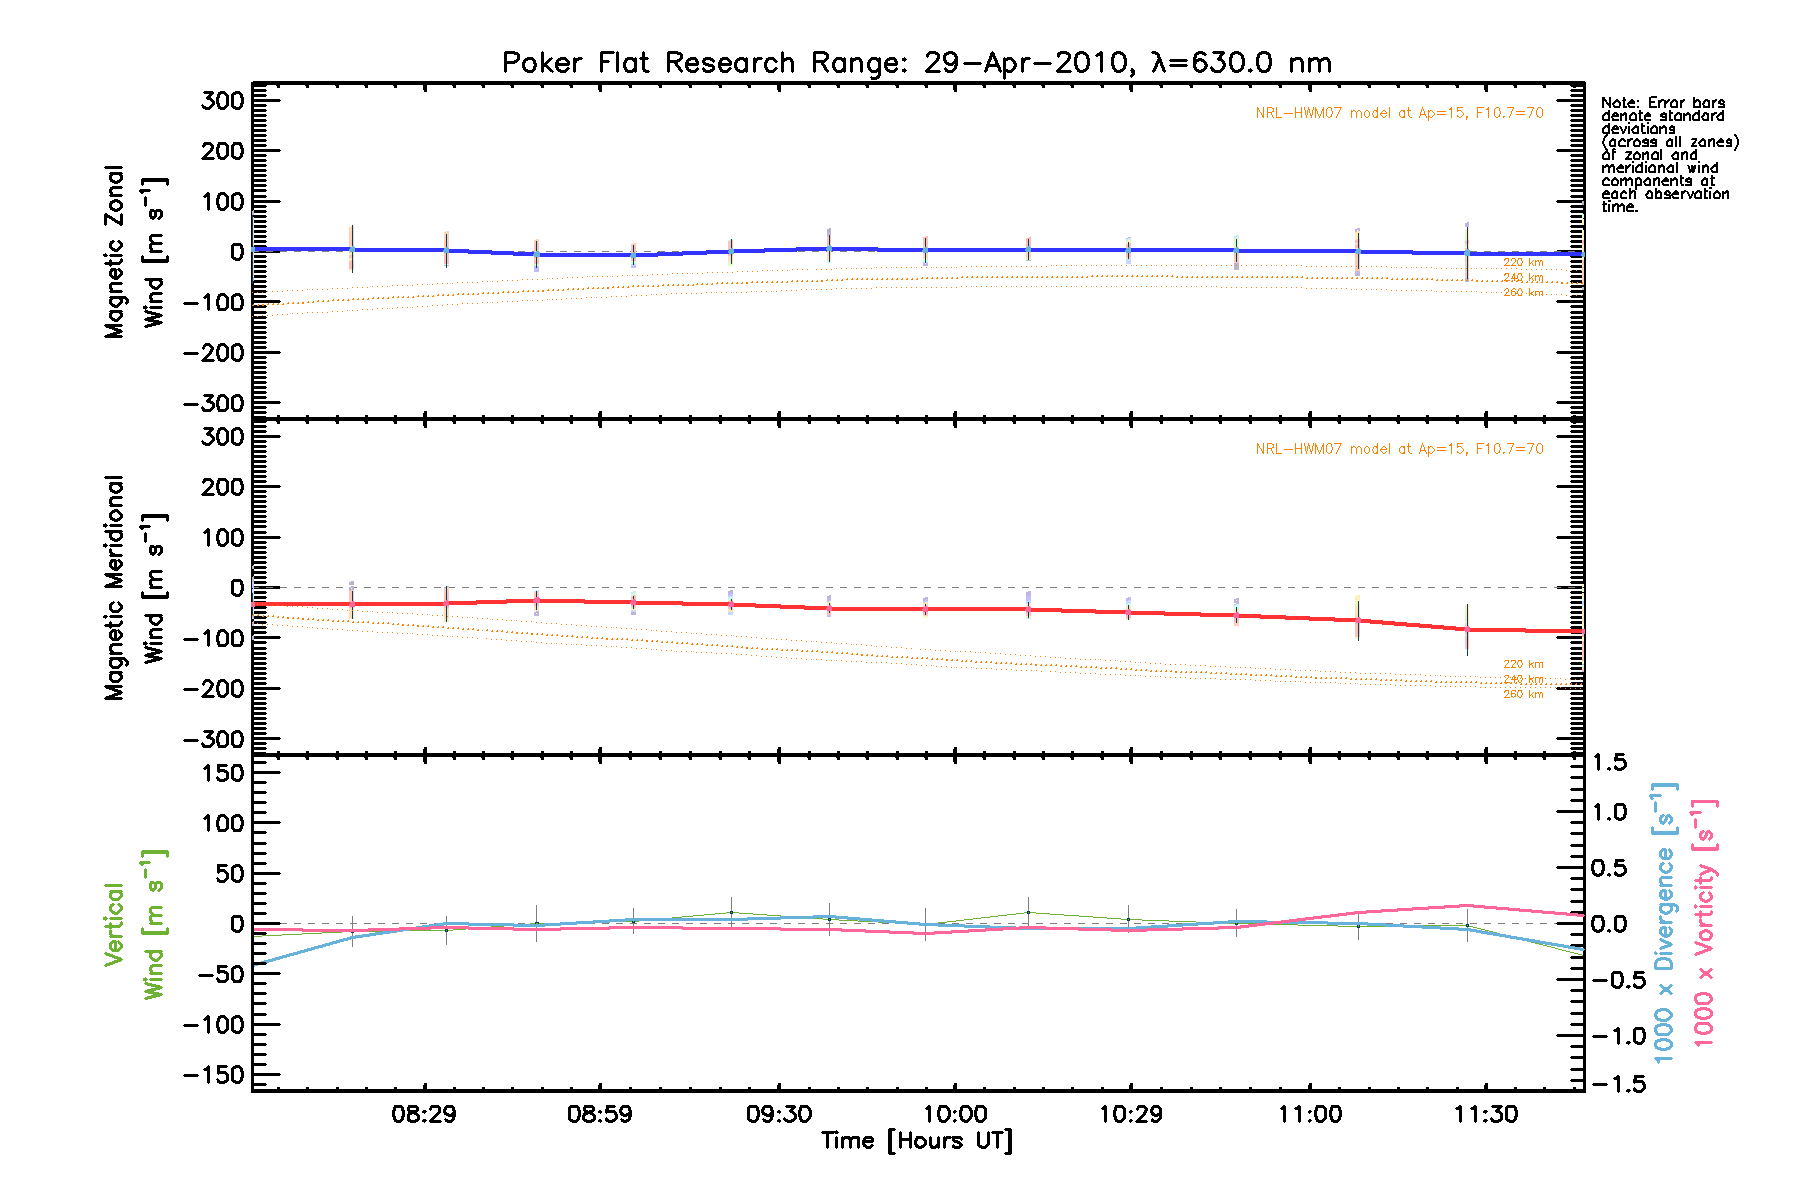Click the 260 km label in meridional panel
Image resolution: width=1800 pixels, height=1200 pixels.
pos(1523,694)
